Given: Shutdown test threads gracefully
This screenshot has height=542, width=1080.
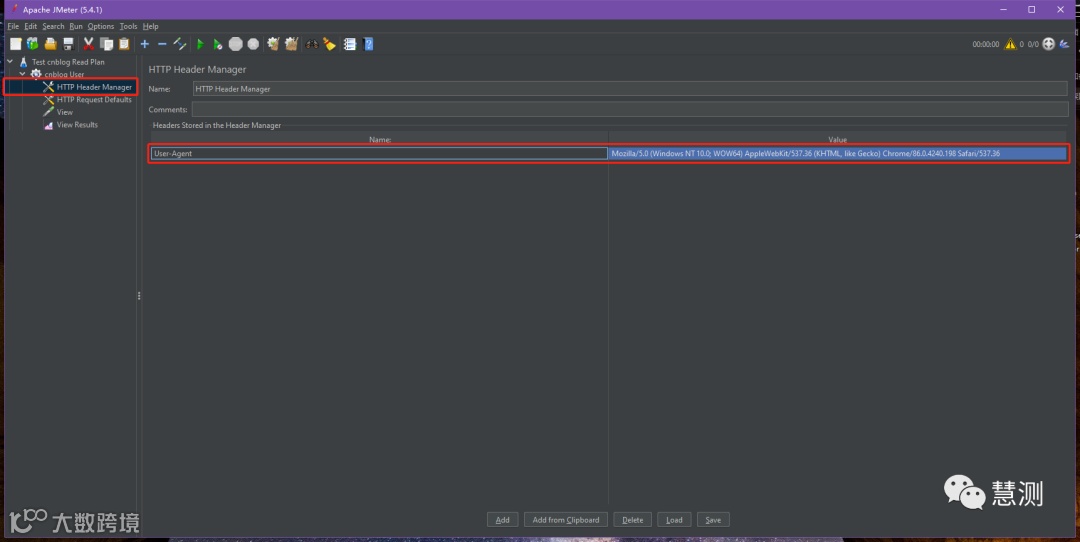Looking at the screenshot, I should click(x=253, y=44).
